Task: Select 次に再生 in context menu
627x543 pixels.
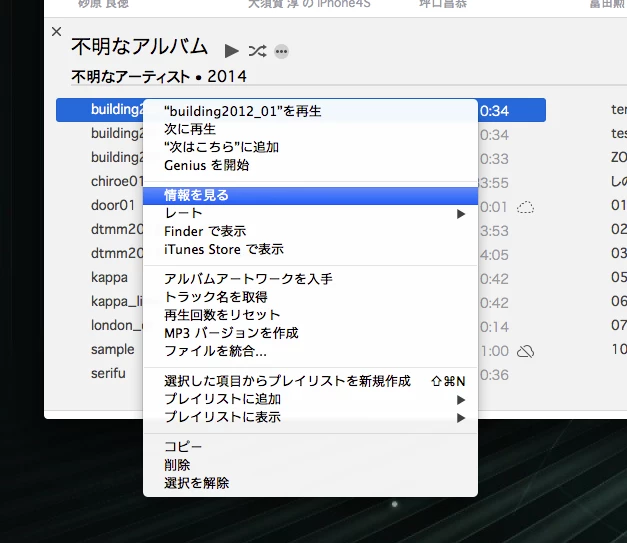Action: click(x=310, y=129)
